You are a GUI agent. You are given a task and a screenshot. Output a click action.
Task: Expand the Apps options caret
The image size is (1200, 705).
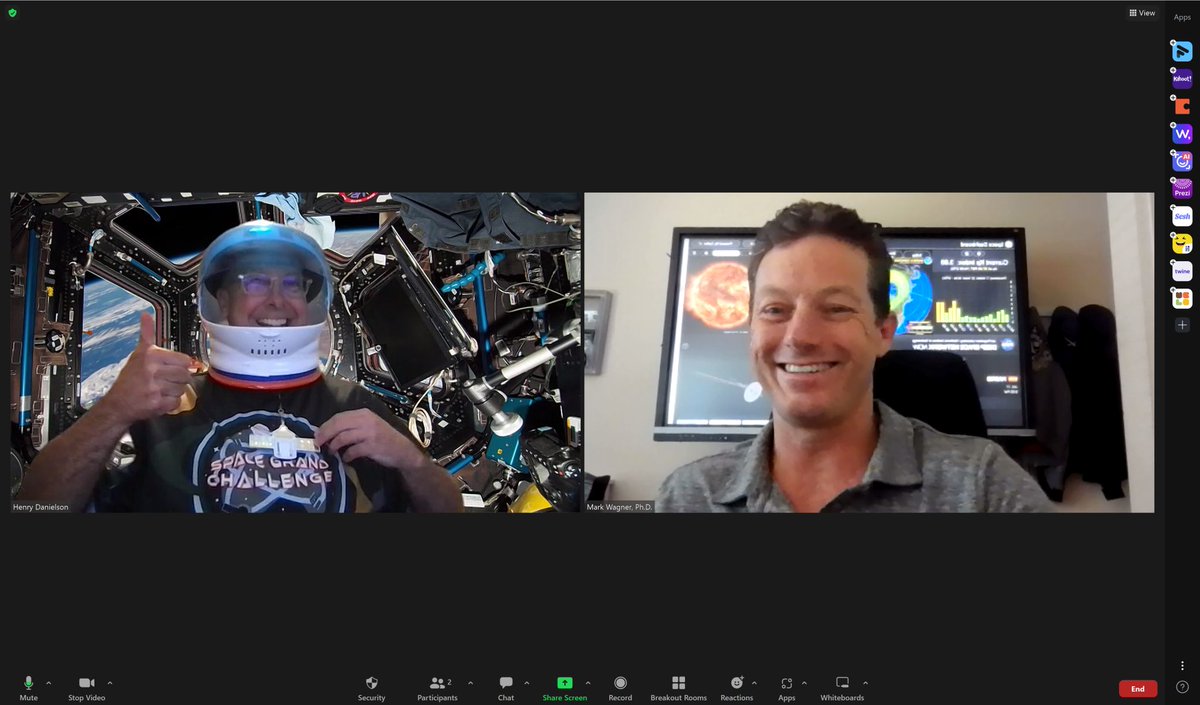804,683
